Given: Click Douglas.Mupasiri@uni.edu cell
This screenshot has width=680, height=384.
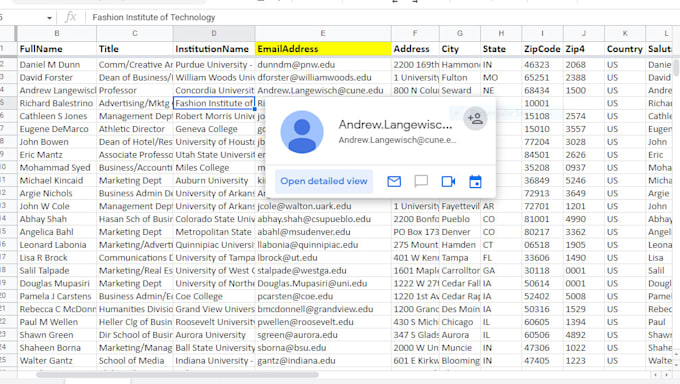Looking at the screenshot, I should (x=323, y=283).
